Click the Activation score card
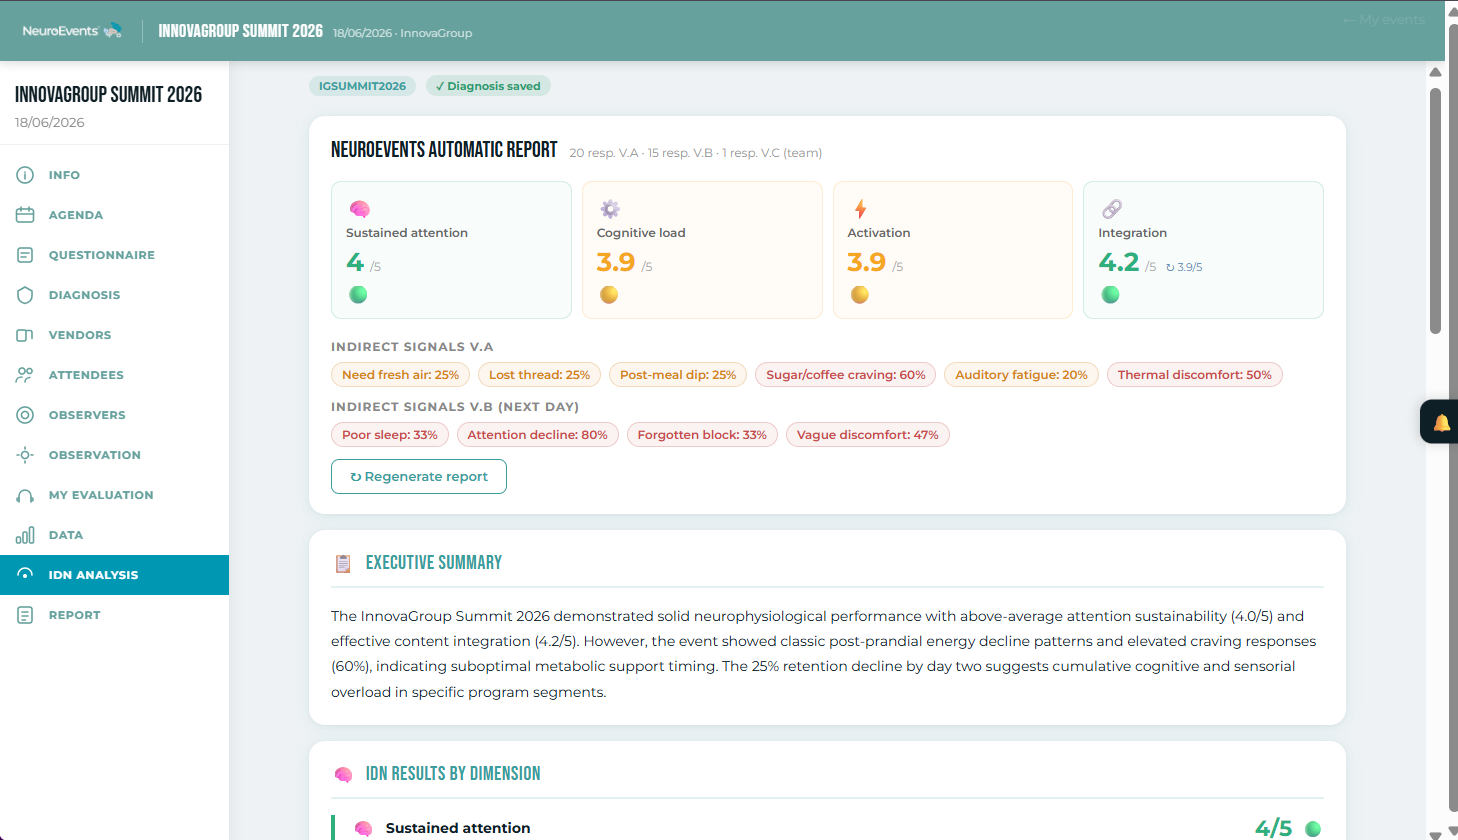The image size is (1458, 840). pyautogui.click(x=953, y=250)
